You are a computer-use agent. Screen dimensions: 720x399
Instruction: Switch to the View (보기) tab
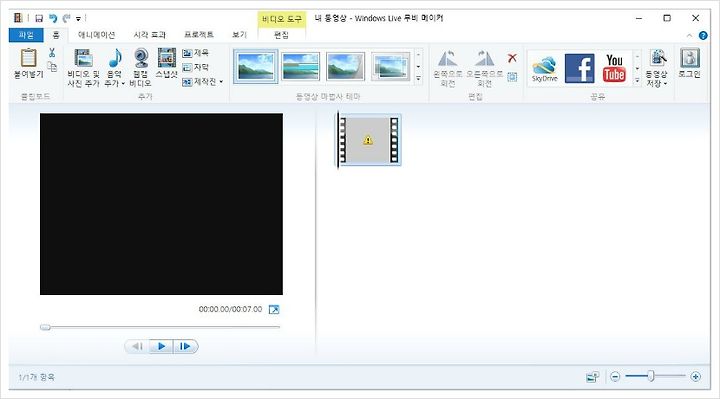(x=239, y=35)
